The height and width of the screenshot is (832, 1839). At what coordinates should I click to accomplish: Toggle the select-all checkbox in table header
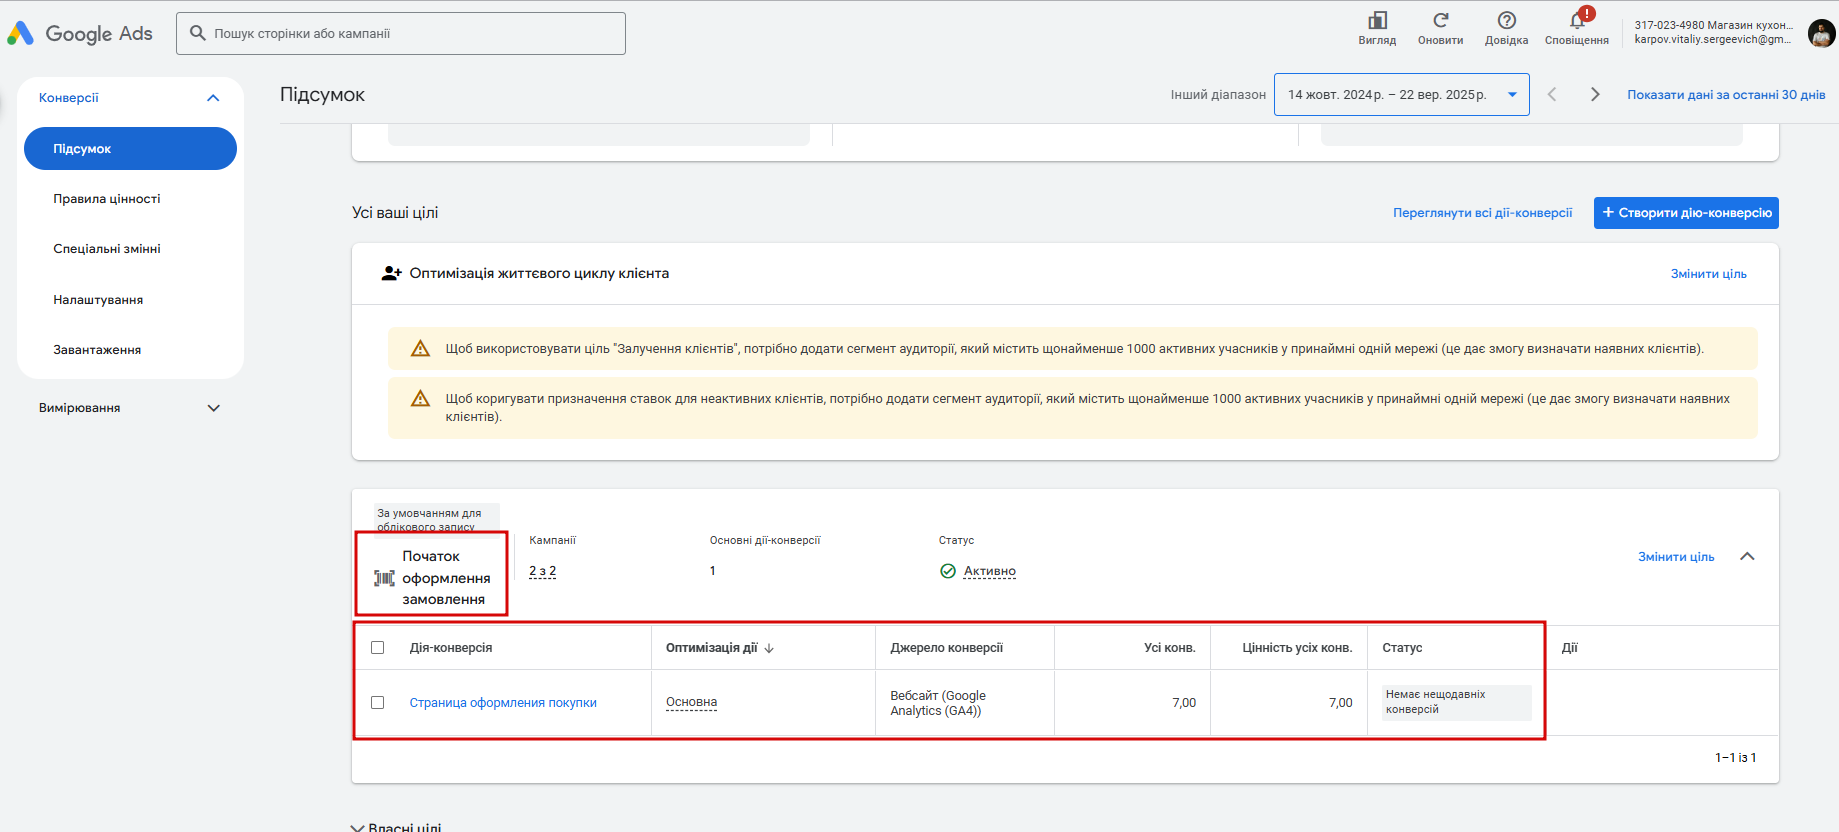(x=378, y=648)
